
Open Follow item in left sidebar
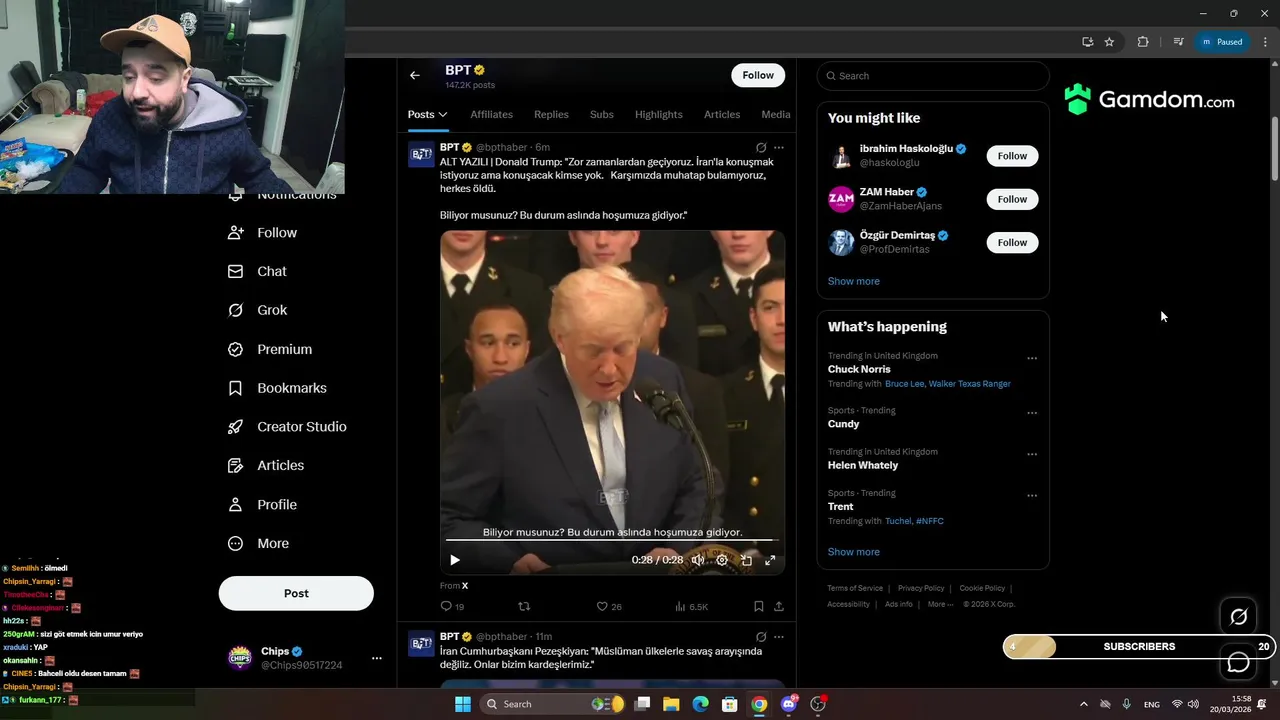pyautogui.click(x=263, y=232)
